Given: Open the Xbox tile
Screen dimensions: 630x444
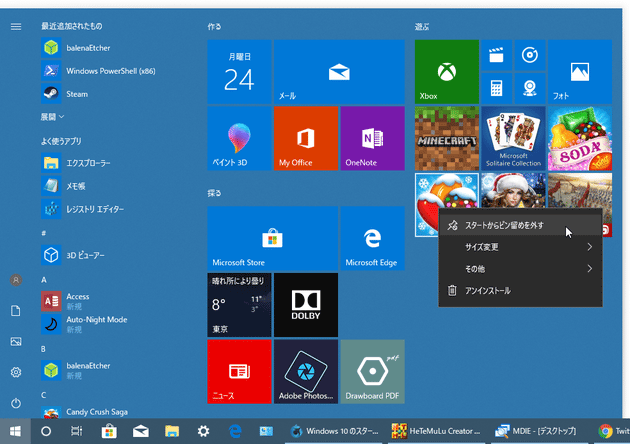Looking at the screenshot, I should coord(447,72).
